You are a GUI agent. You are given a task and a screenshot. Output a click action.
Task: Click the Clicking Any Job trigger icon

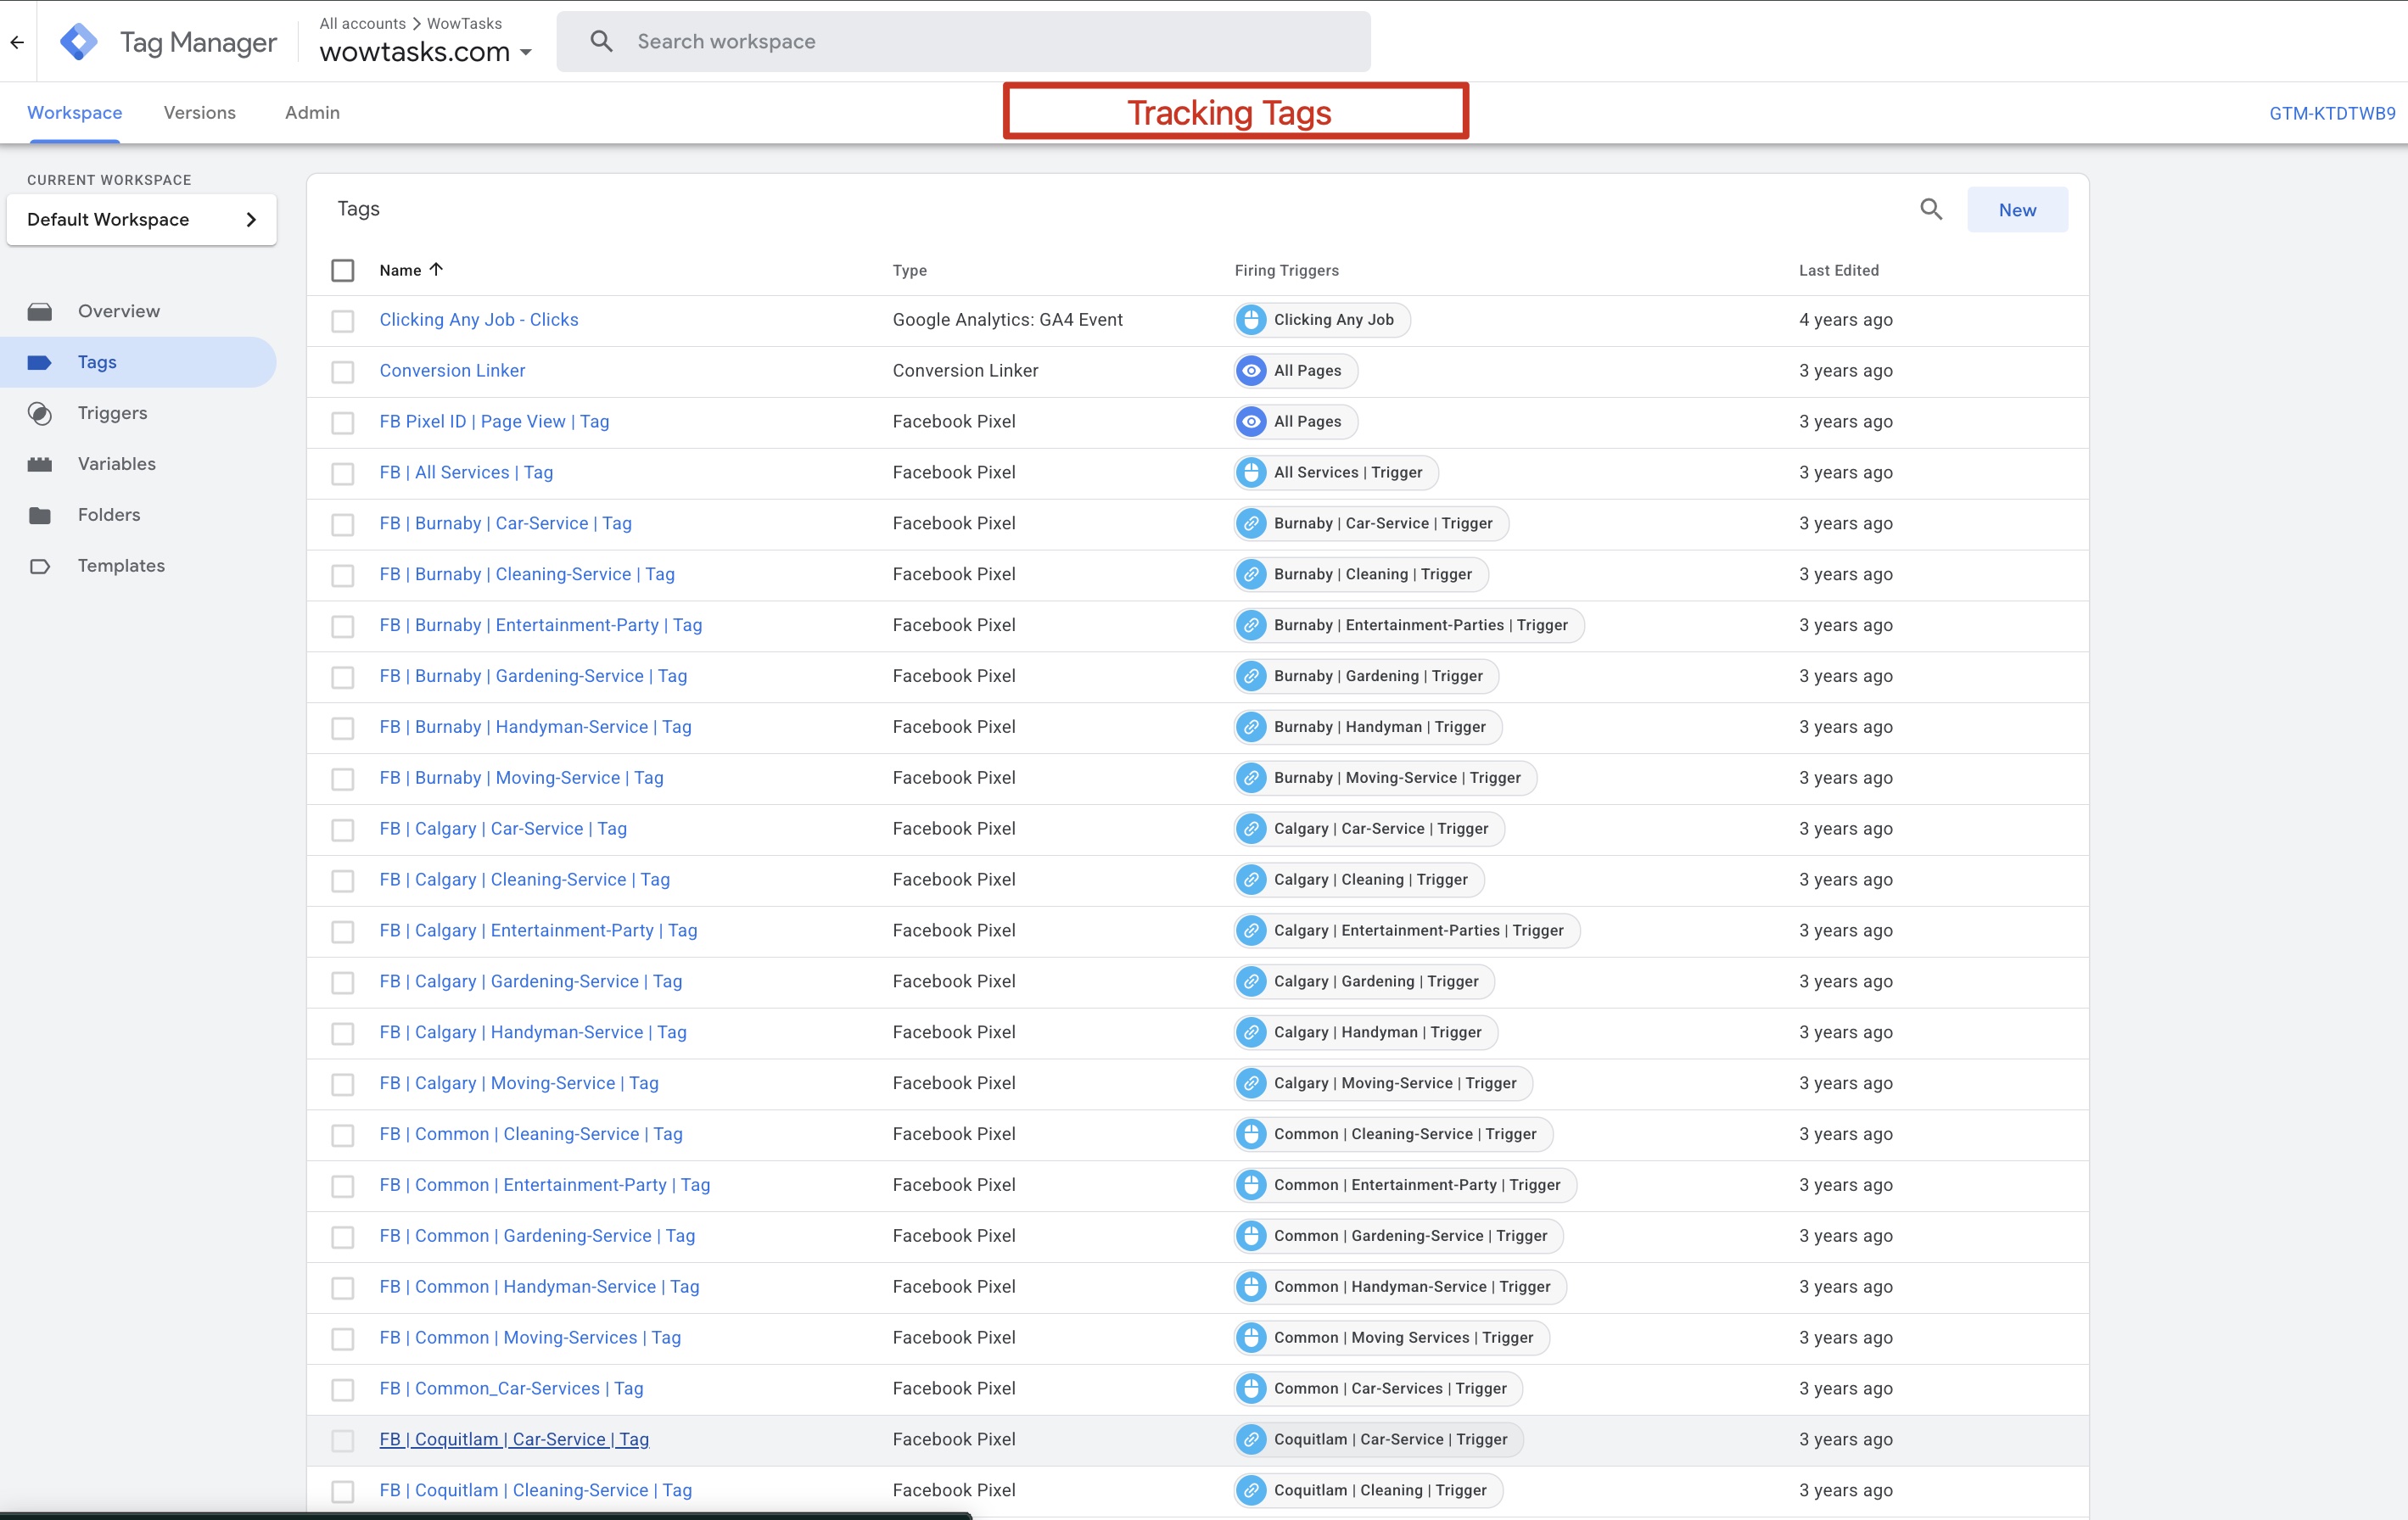pyautogui.click(x=1251, y=320)
